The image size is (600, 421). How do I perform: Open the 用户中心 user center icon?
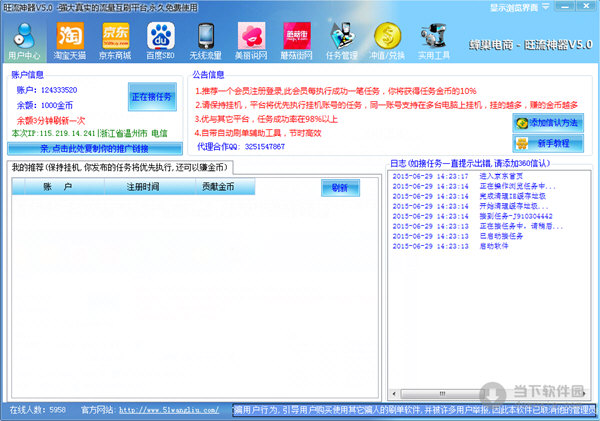coord(24,41)
